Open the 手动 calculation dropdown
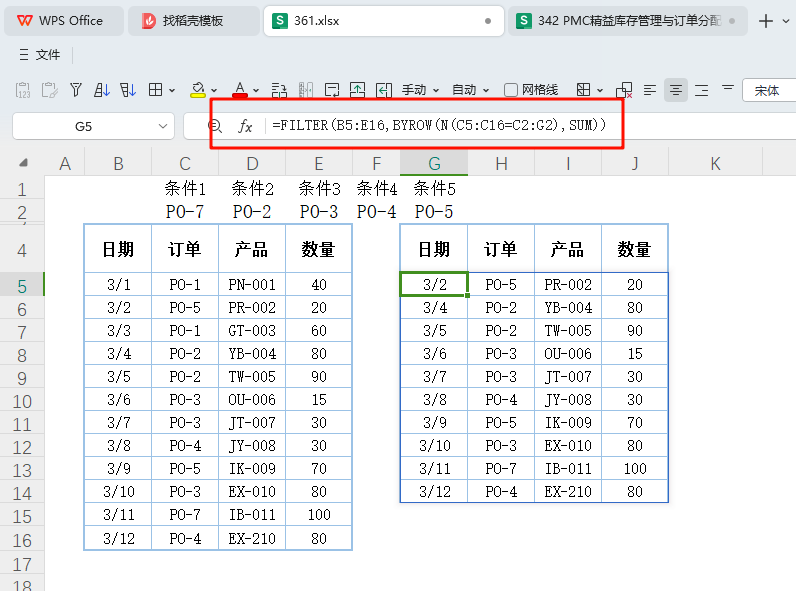 pos(420,90)
